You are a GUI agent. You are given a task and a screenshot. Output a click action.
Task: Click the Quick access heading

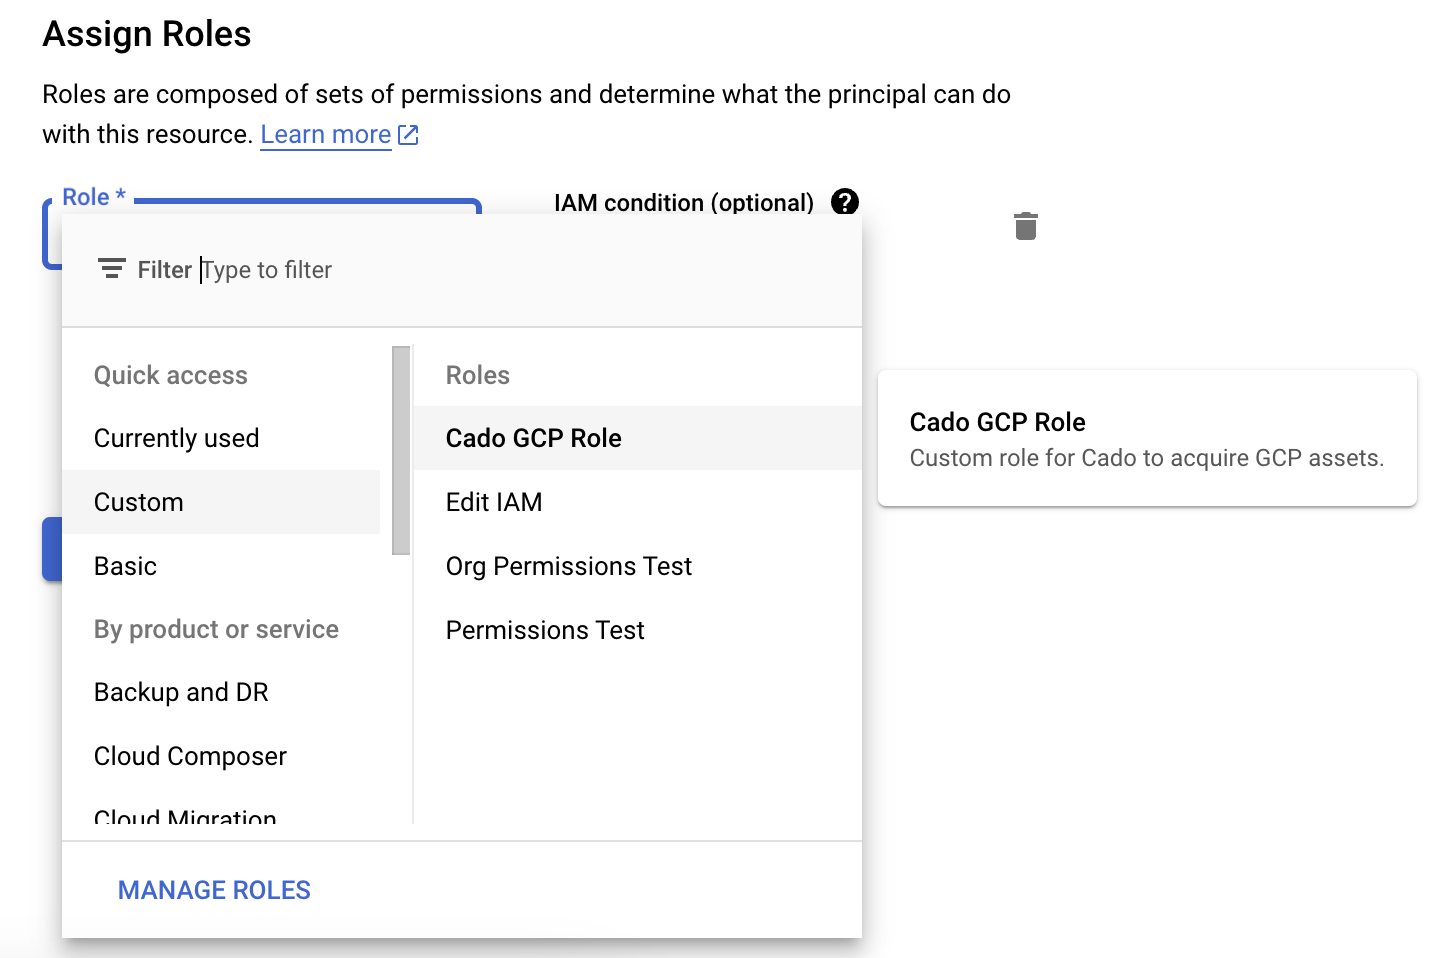(171, 375)
